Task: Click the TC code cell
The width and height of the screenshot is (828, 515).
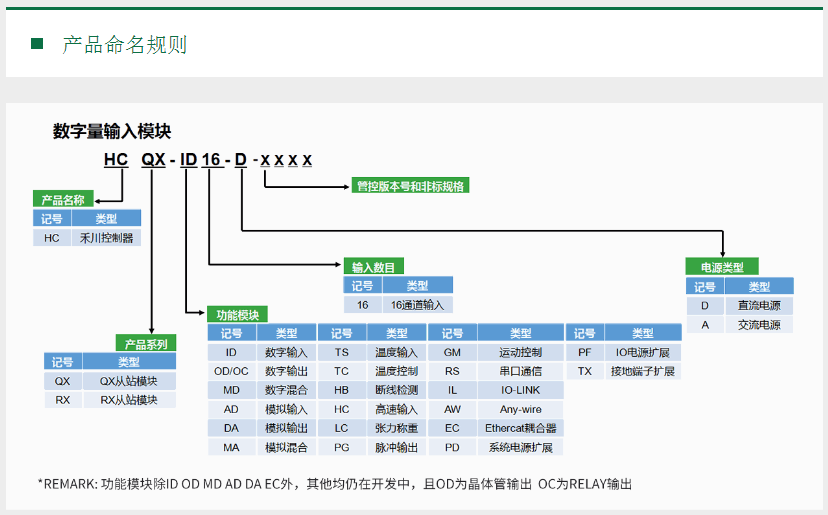Action: click(342, 371)
